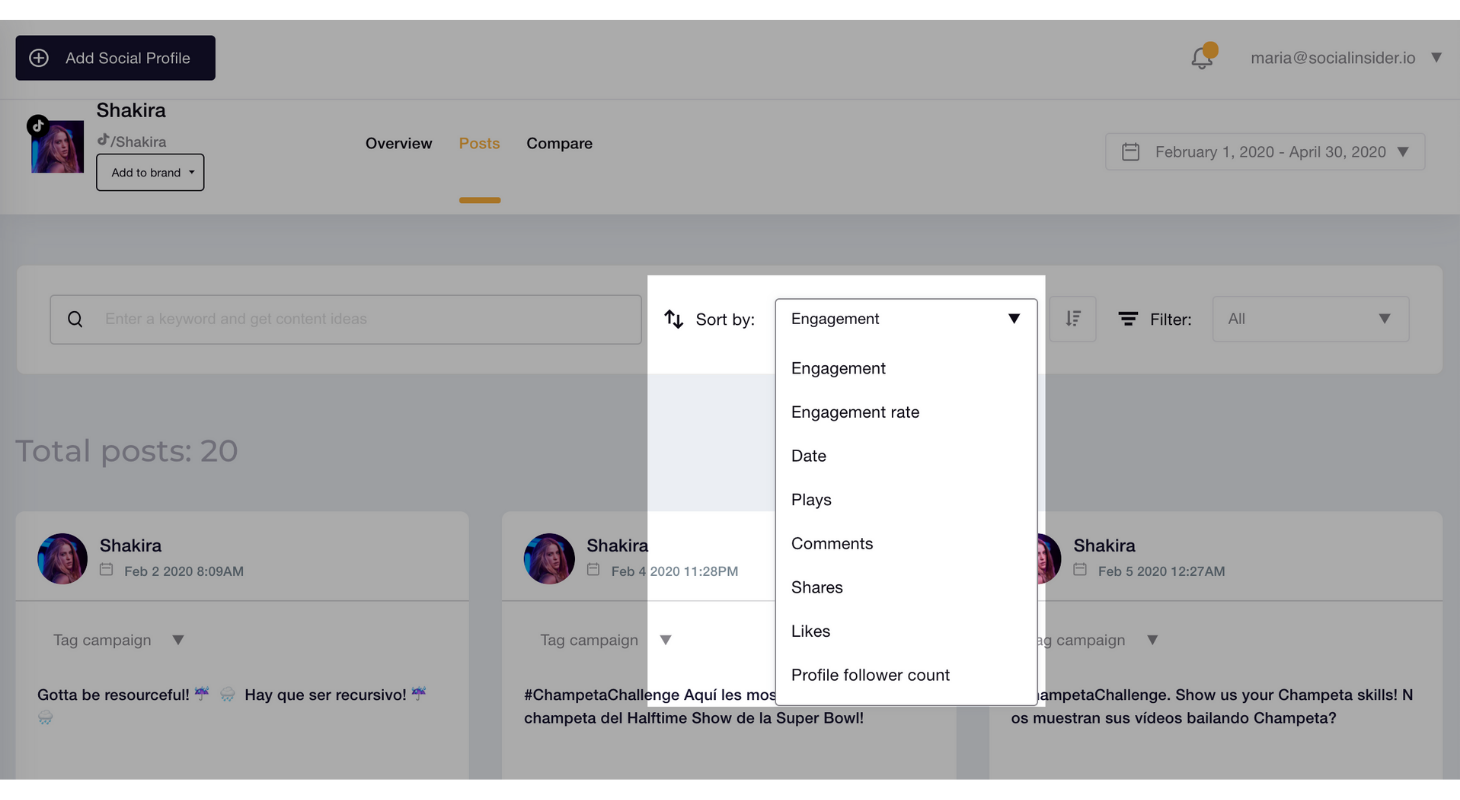Image resolution: width=1460 pixels, height=800 pixels.
Task: Switch to the Overview tab
Action: [x=399, y=143]
